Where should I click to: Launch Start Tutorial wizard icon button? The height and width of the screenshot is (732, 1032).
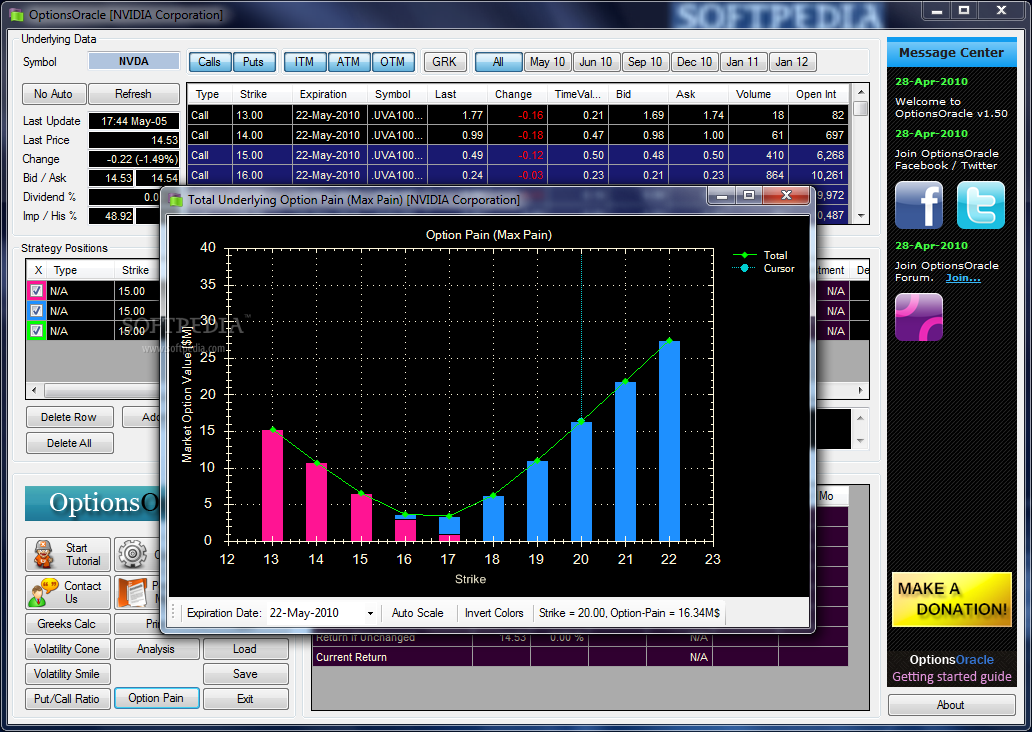[68, 554]
